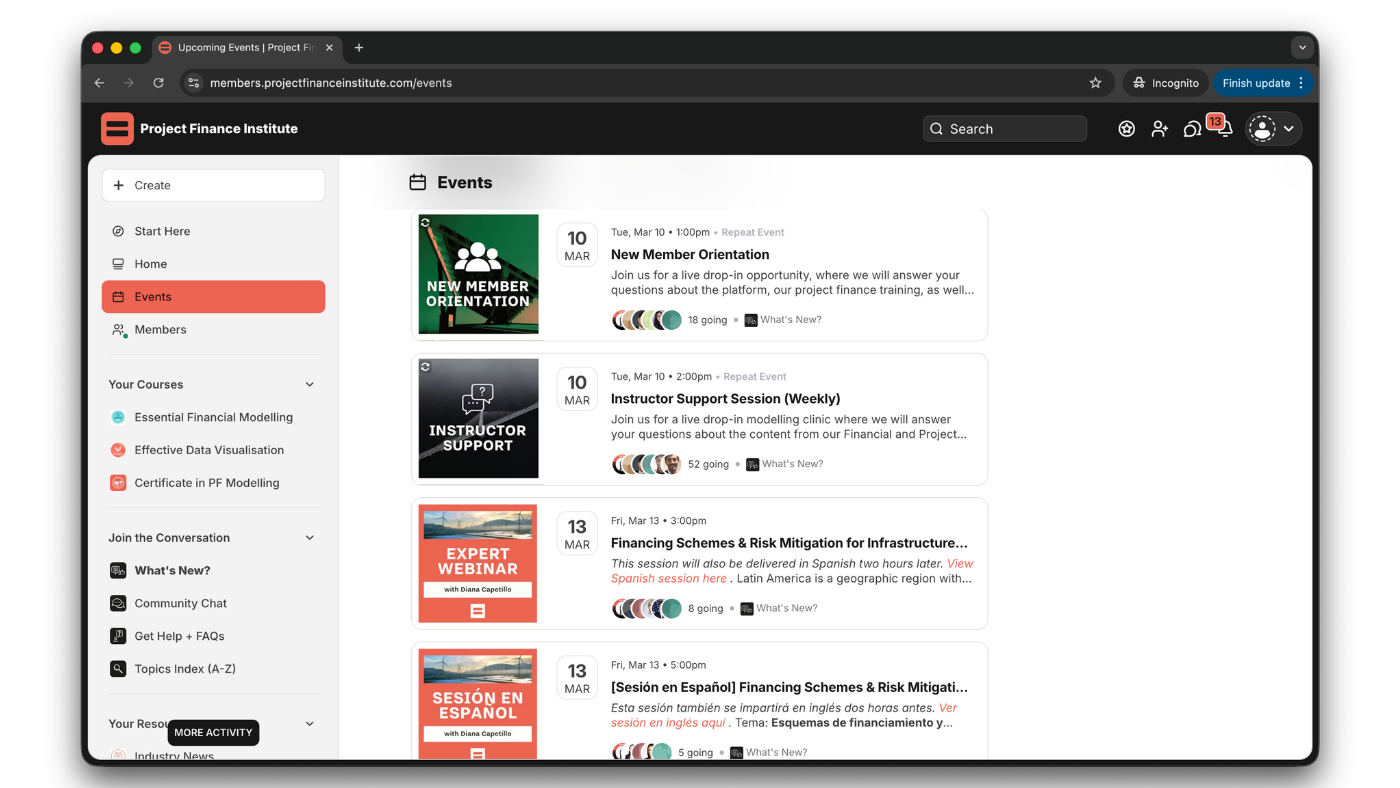Click the profile avatar icon

pos(1263,129)
